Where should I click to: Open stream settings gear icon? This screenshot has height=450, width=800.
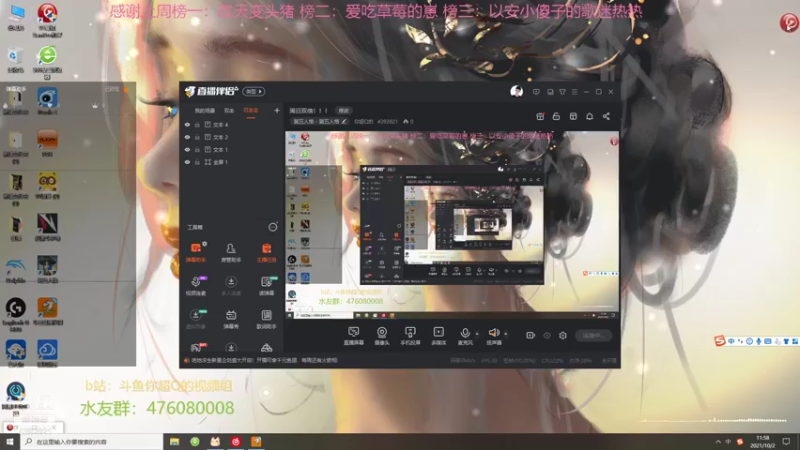point(563,335)
